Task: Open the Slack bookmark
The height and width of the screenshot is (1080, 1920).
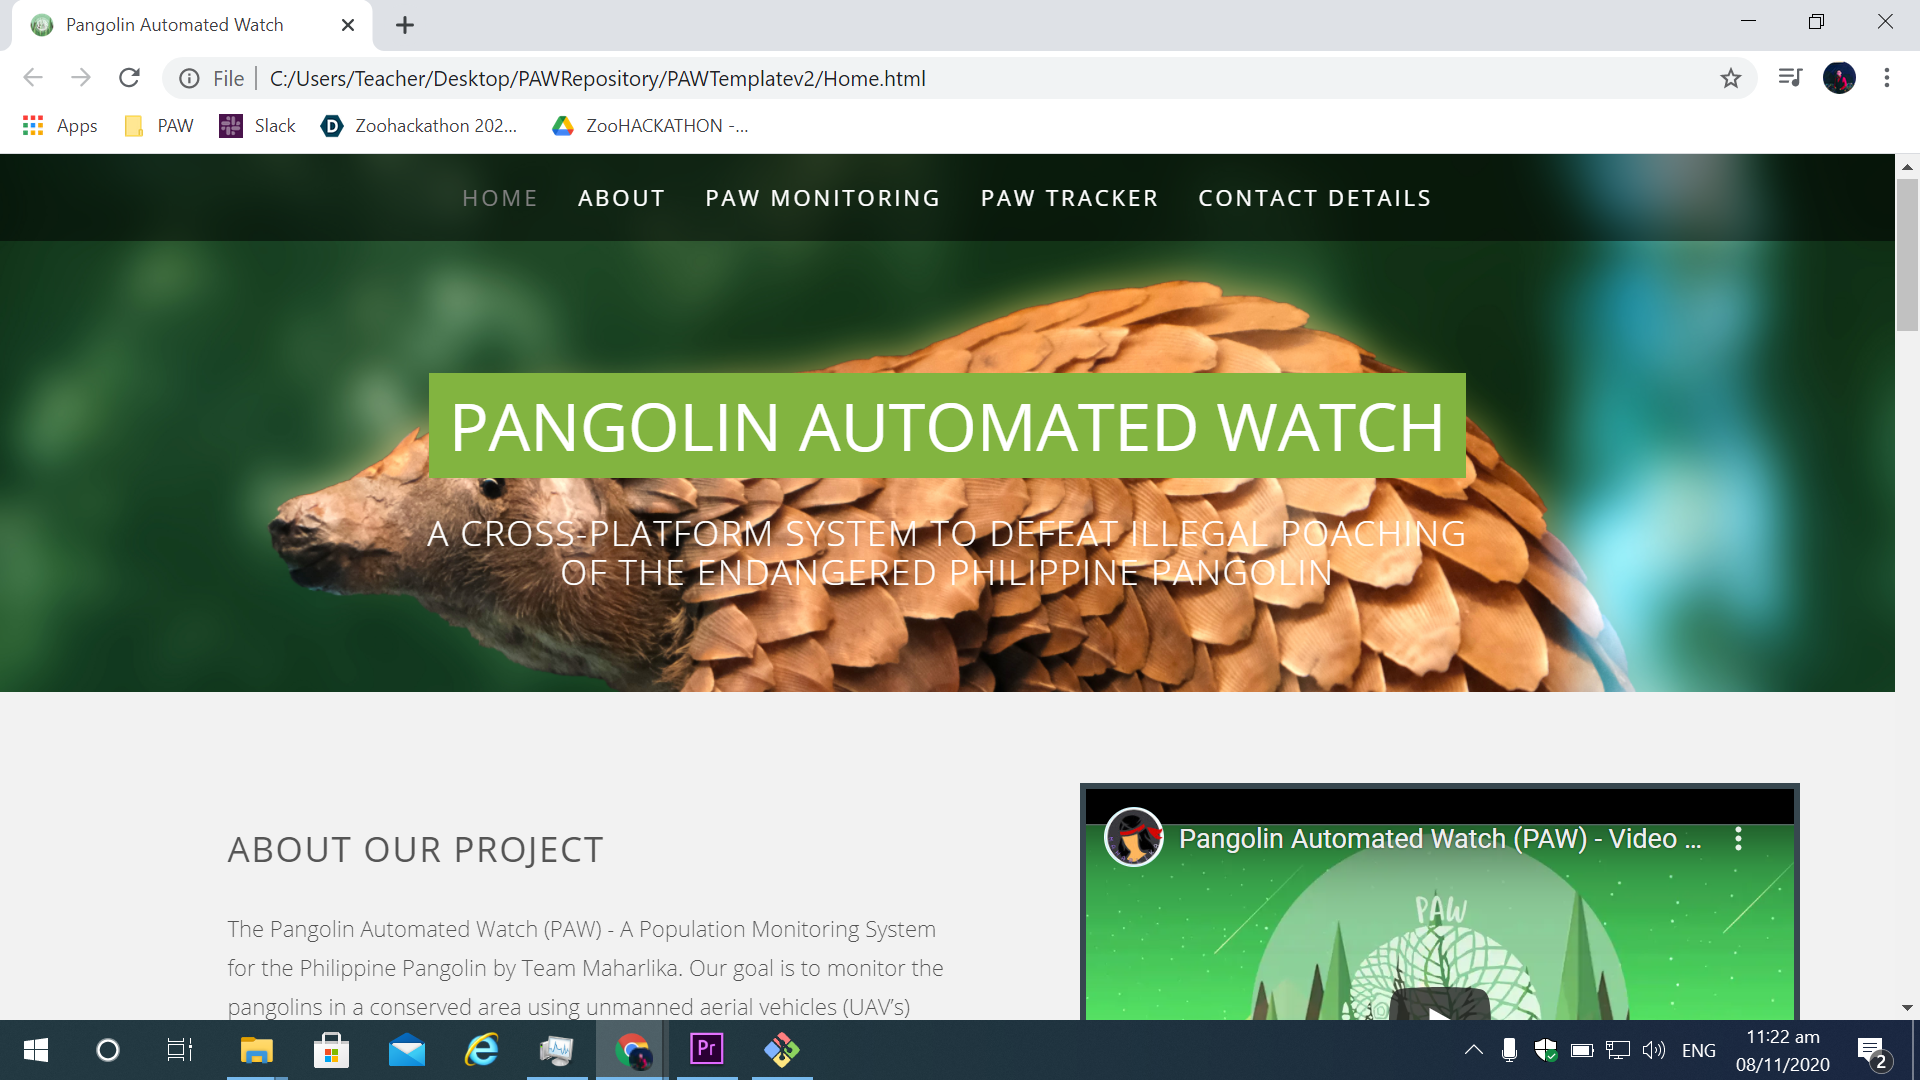Action: 257,126
